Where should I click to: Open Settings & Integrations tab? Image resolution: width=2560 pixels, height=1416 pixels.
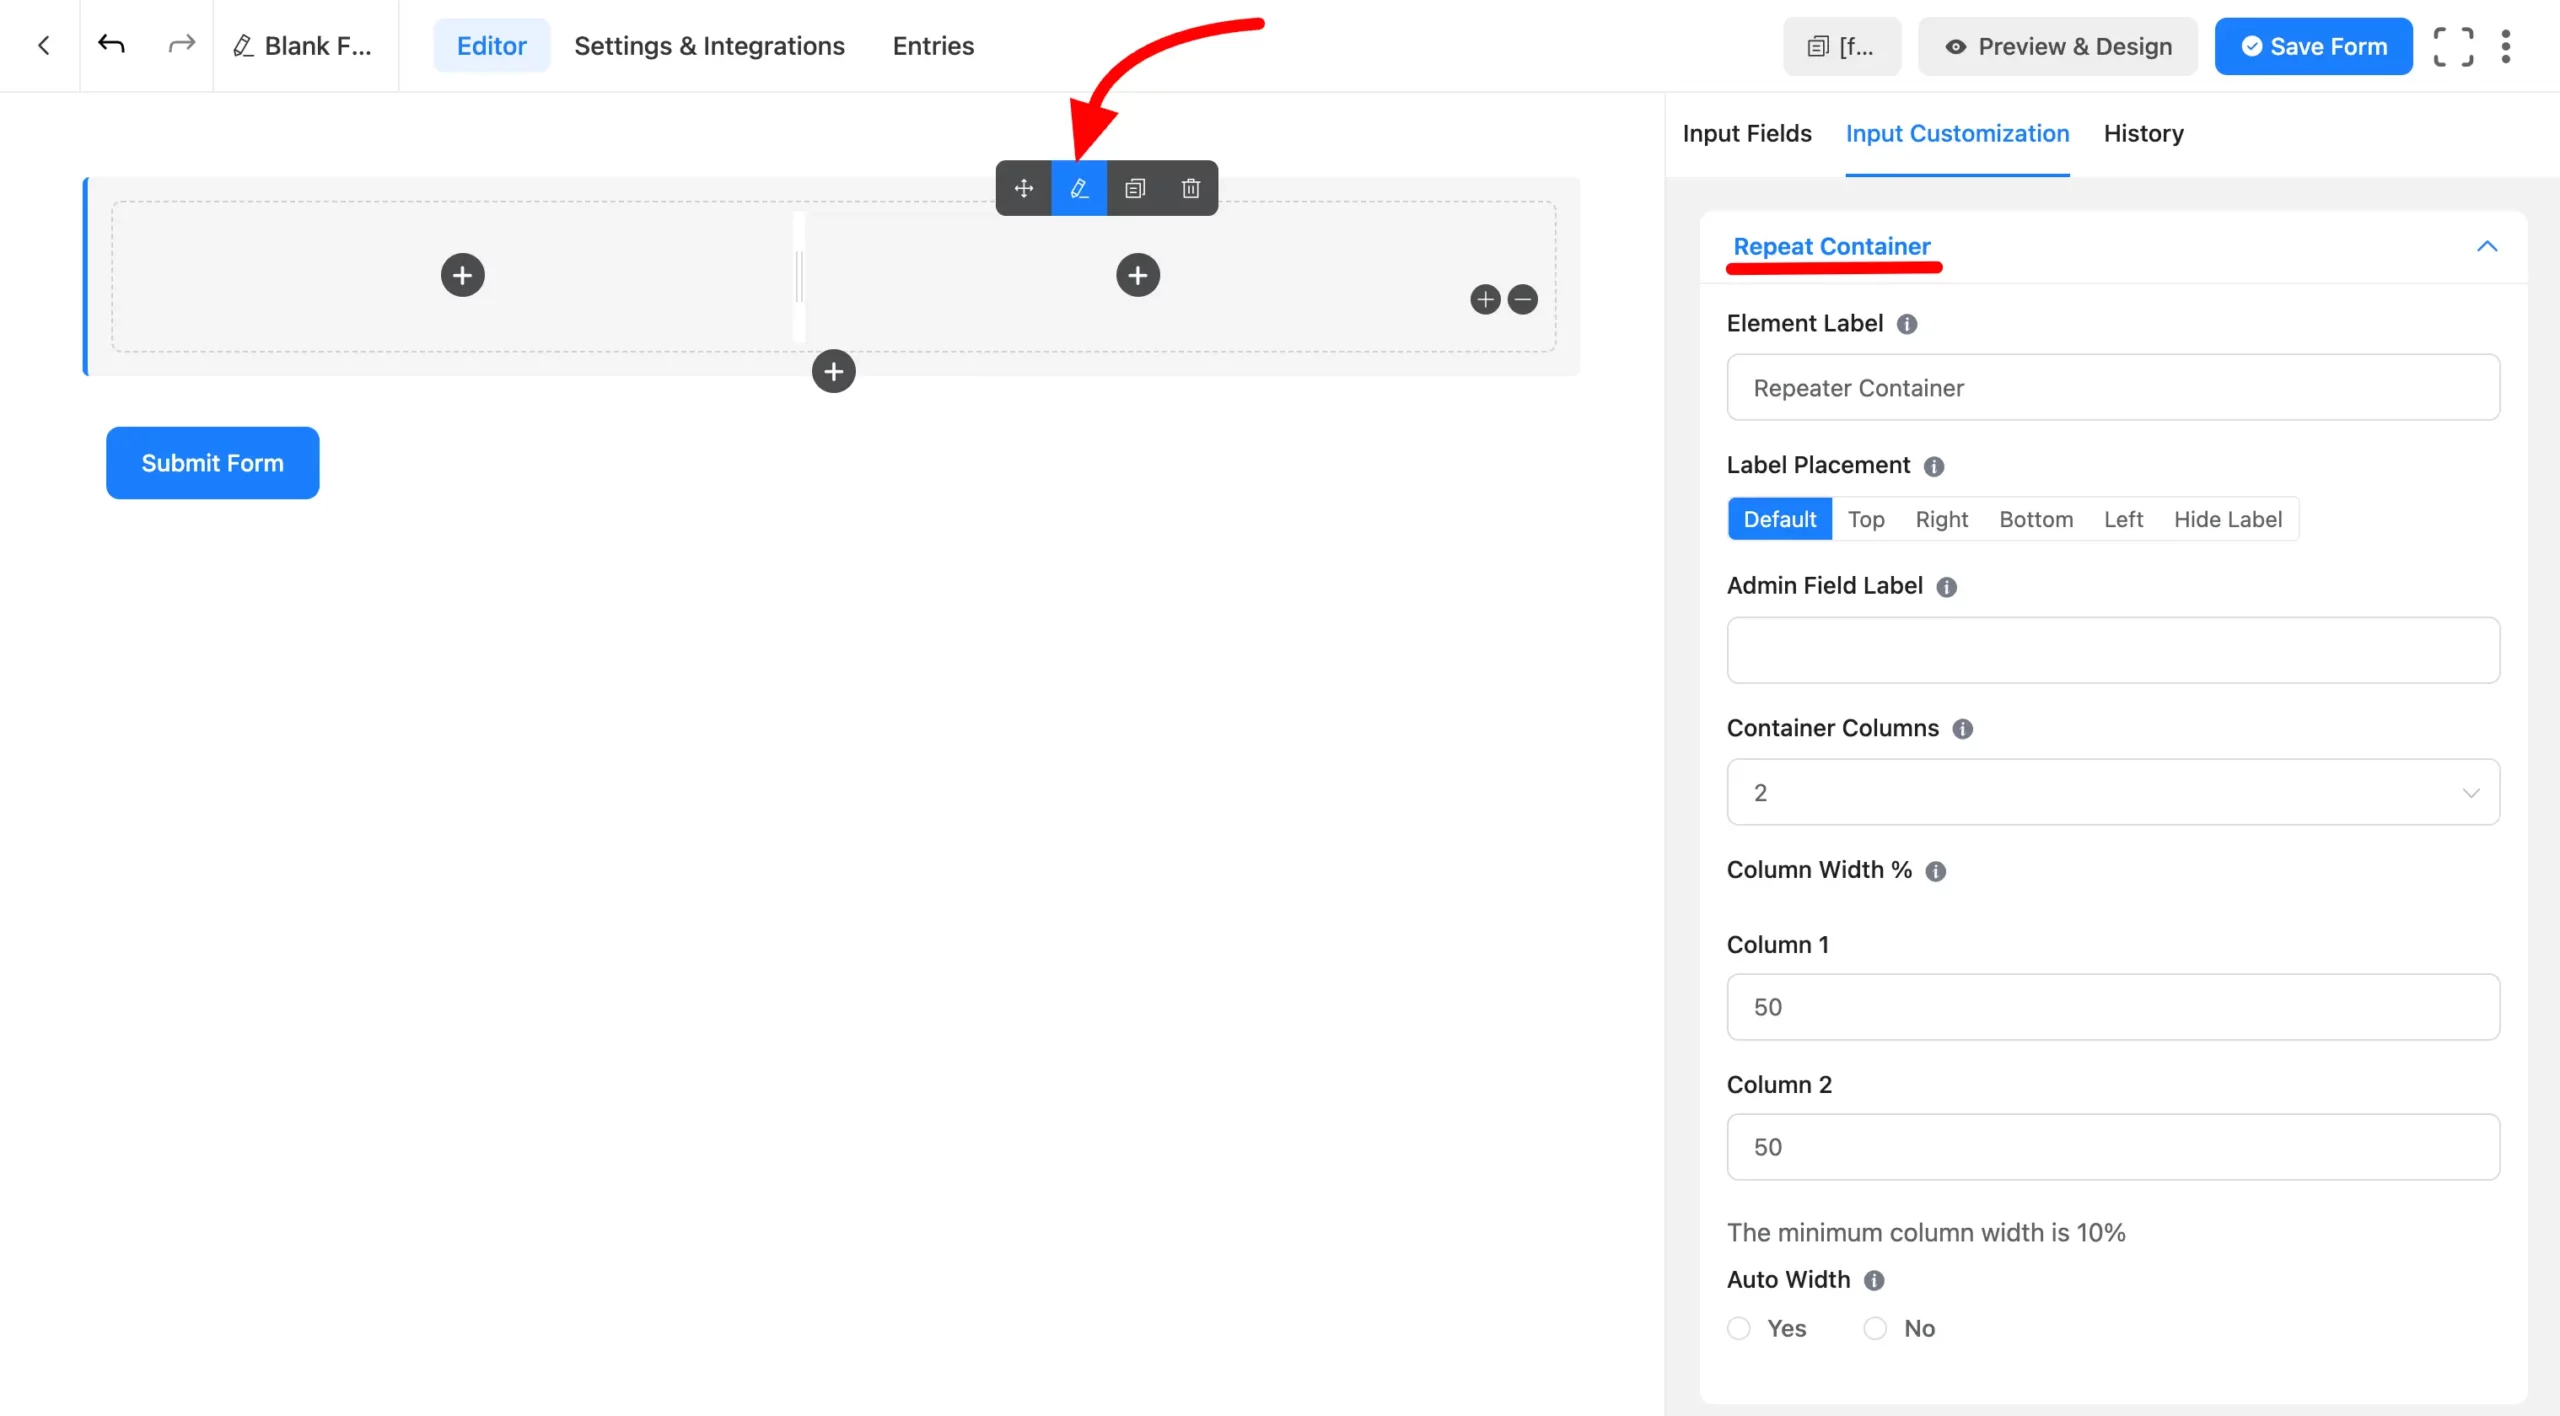(x=709, y=46)
